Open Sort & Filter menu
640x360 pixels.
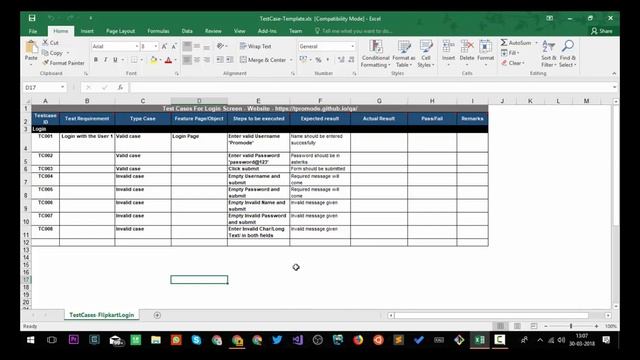tap(549, 53)
